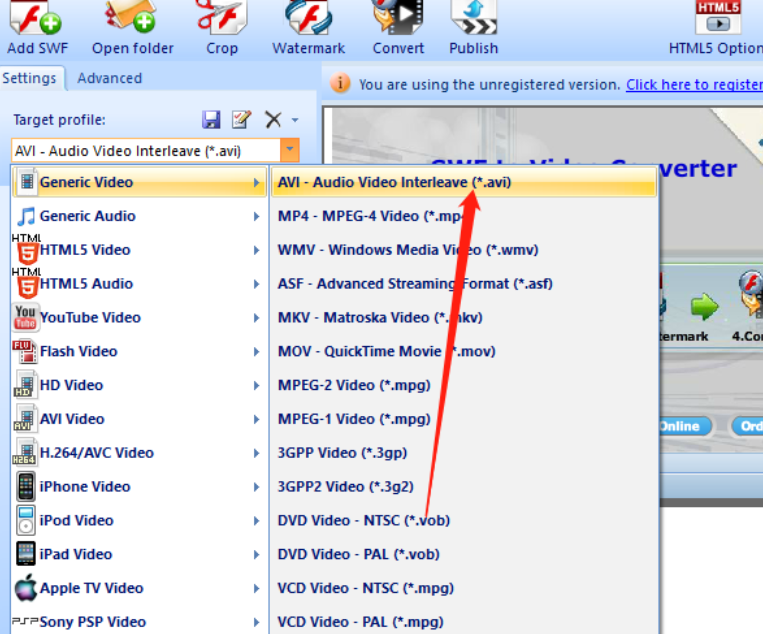This screenshot has height=634, width=763.
Task: Click the orange info icon in notice bar
Action: click(340, 83)
